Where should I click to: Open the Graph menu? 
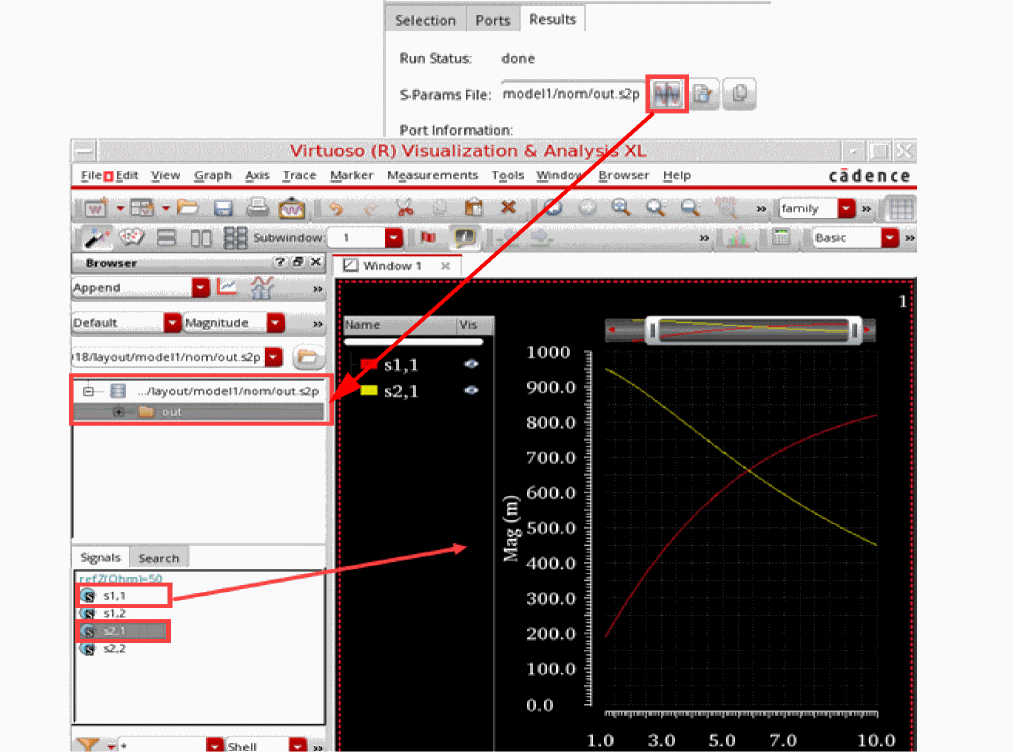pyautogui.click(x=213, y=175)
